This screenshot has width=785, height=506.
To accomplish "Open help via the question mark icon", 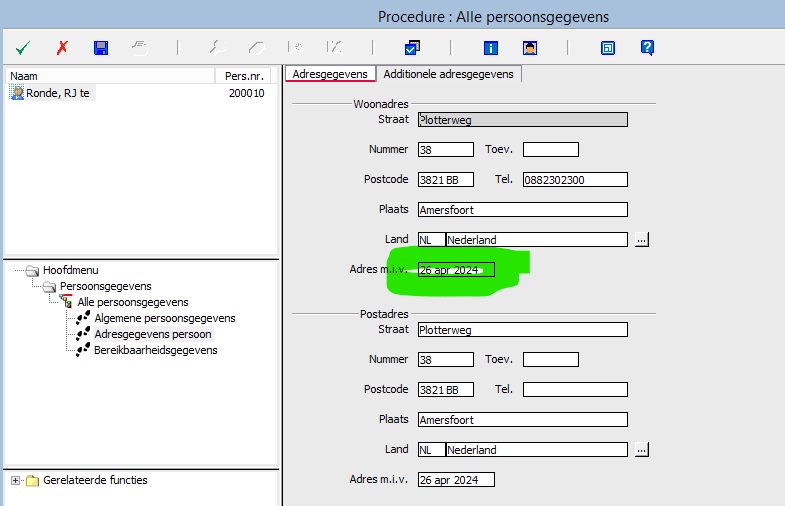I will (647, 48).
